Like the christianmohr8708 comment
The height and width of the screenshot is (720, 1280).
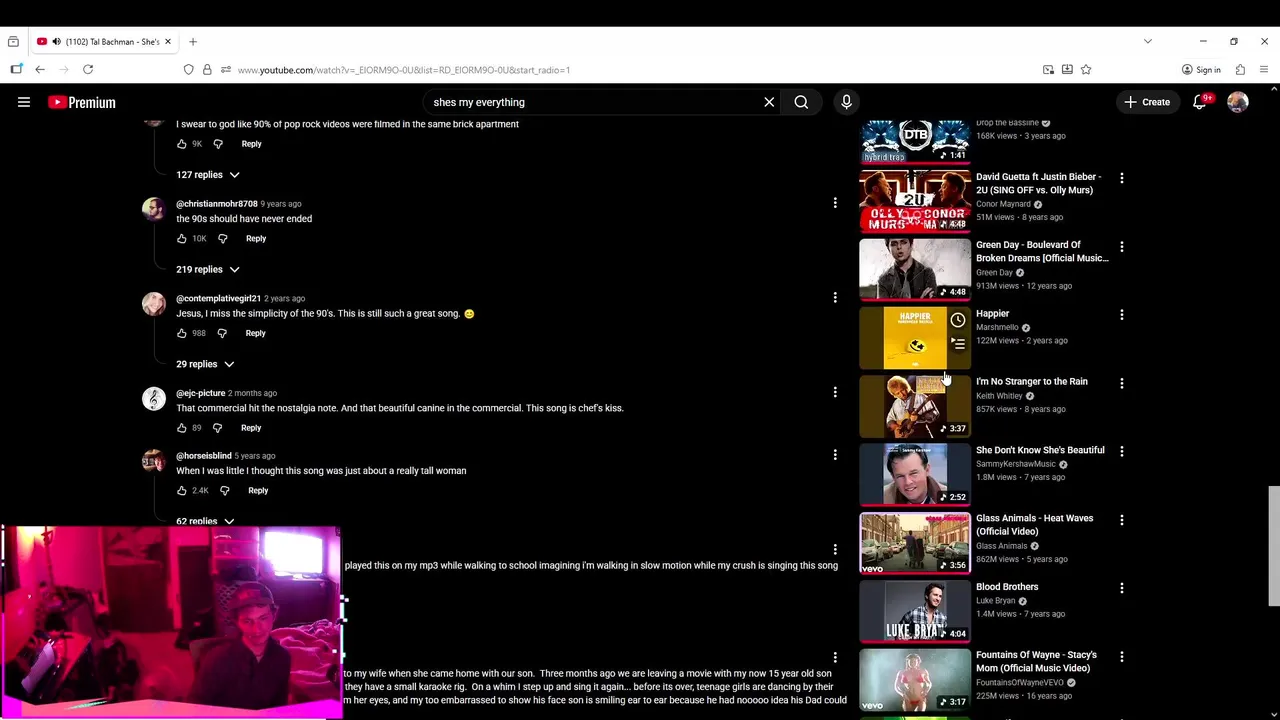pos(182,239)
